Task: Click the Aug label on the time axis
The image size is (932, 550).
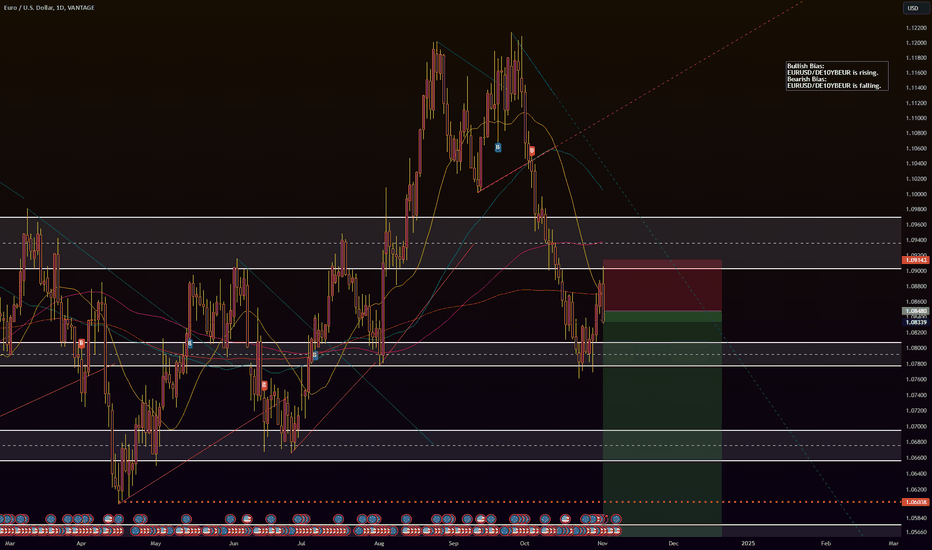Action: [x=379, y=543]
